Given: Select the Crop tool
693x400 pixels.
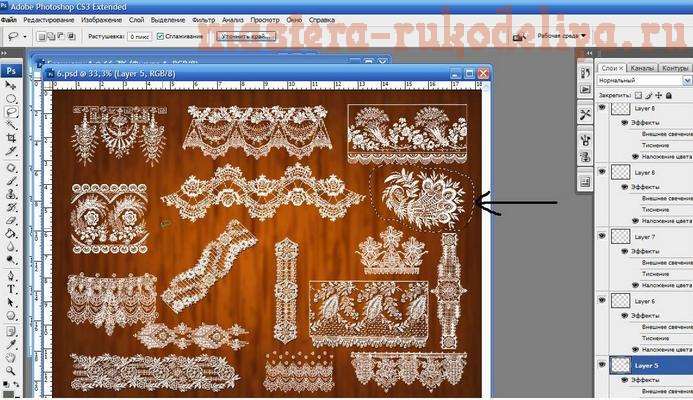Looking at the screenshot, I should 11,138.
